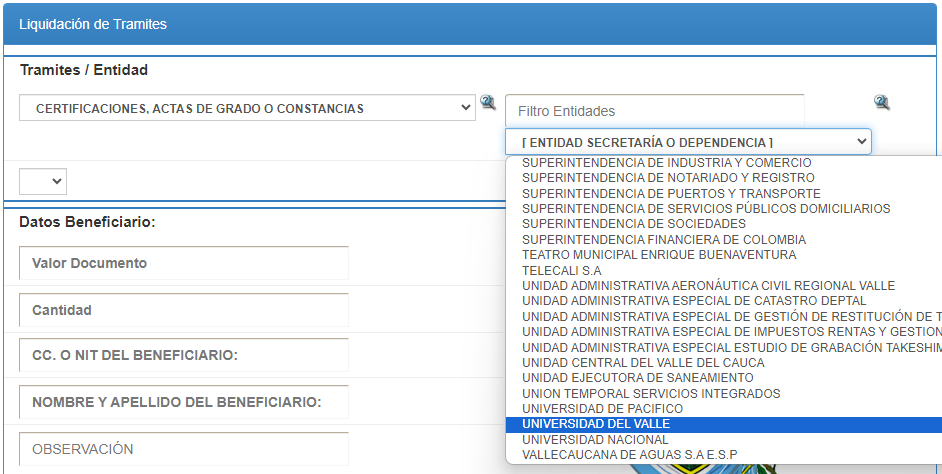Click the Observación text field
Image resolution: width=942 pixels, height=474 pixels.
(x=184, y=449)
